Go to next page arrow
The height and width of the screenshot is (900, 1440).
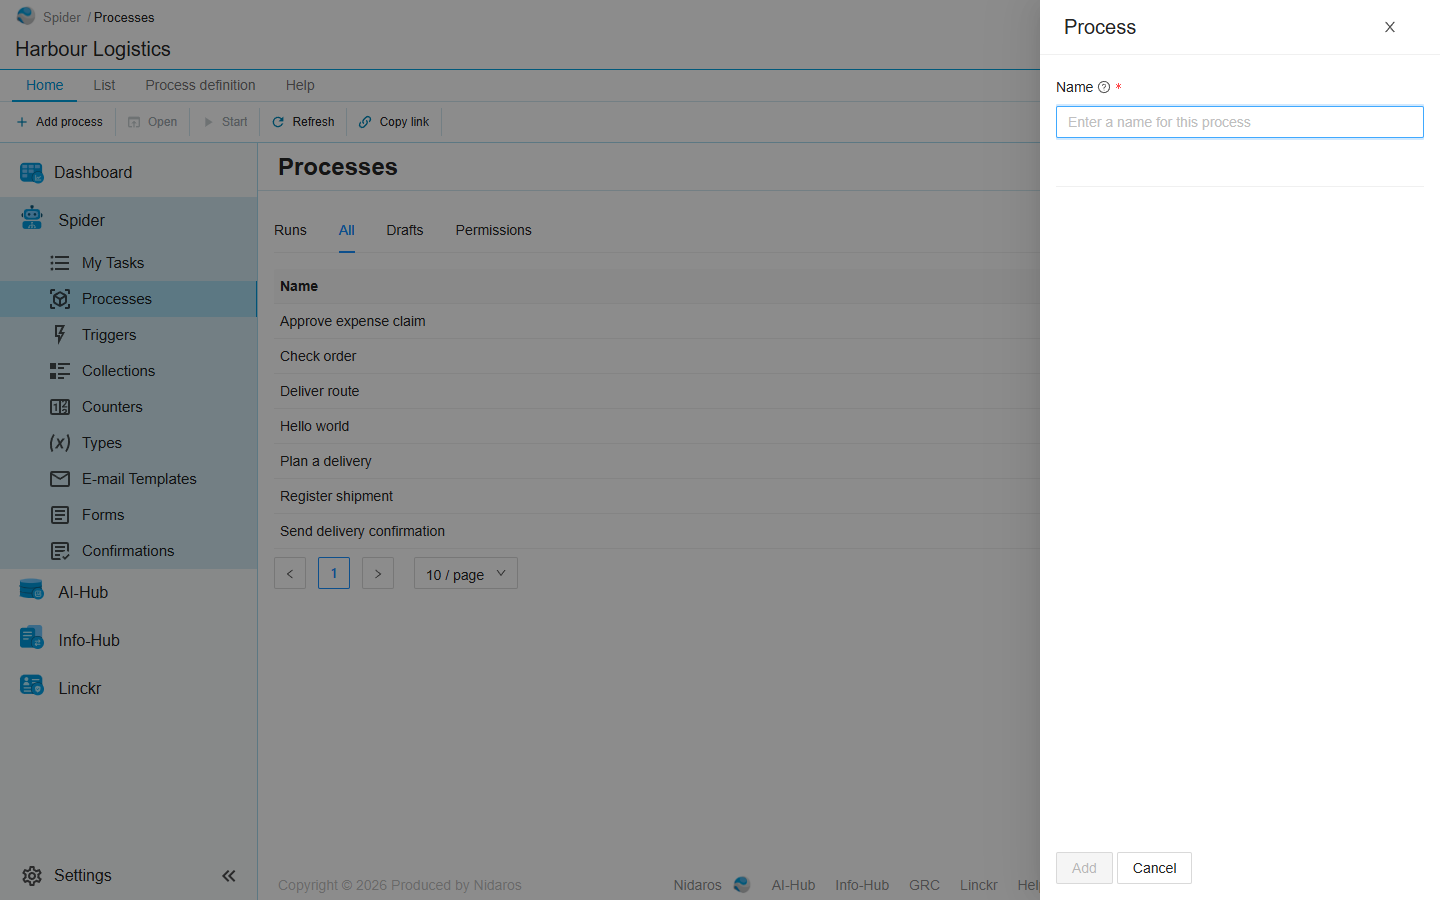coord(378,574)
